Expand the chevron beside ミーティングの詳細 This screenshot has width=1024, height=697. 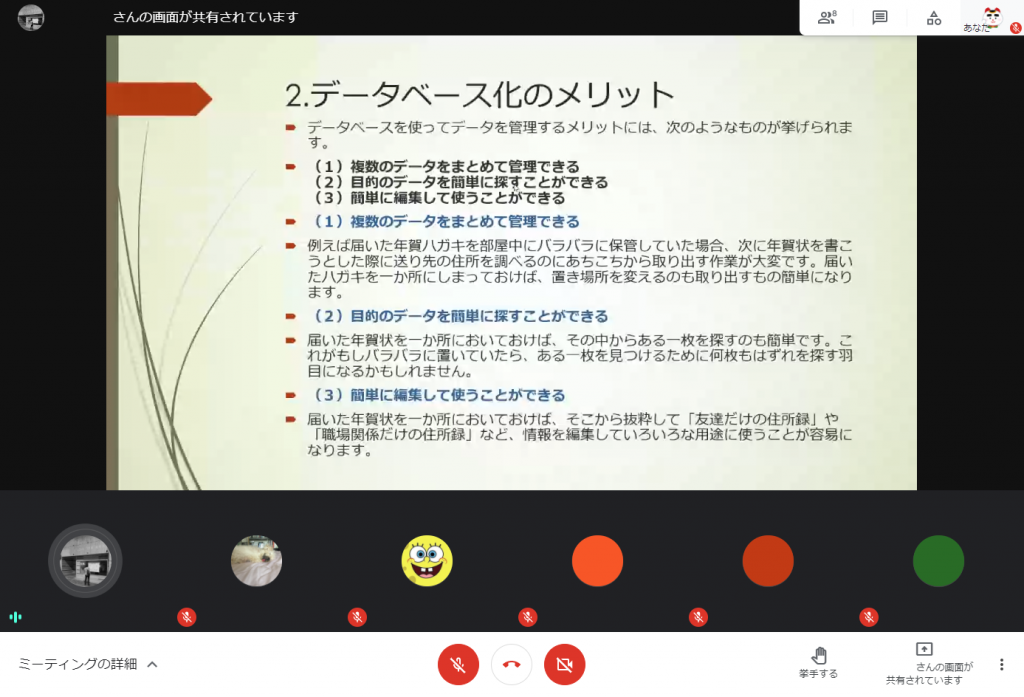pyautogui.click(x=152, y=664)
